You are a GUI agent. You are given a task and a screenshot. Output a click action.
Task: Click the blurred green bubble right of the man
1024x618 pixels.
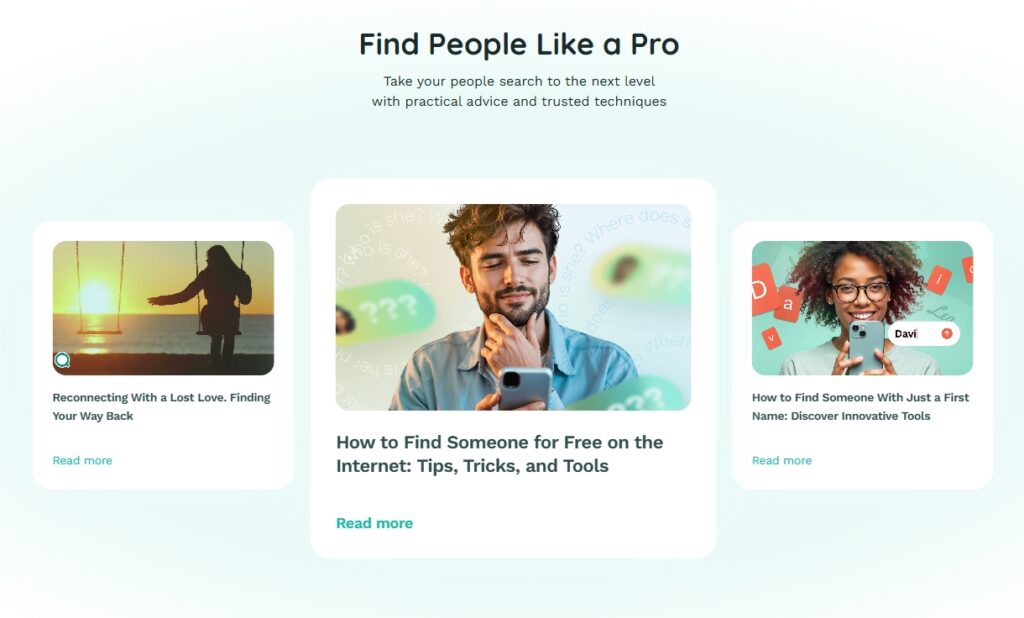coord(643,276)
